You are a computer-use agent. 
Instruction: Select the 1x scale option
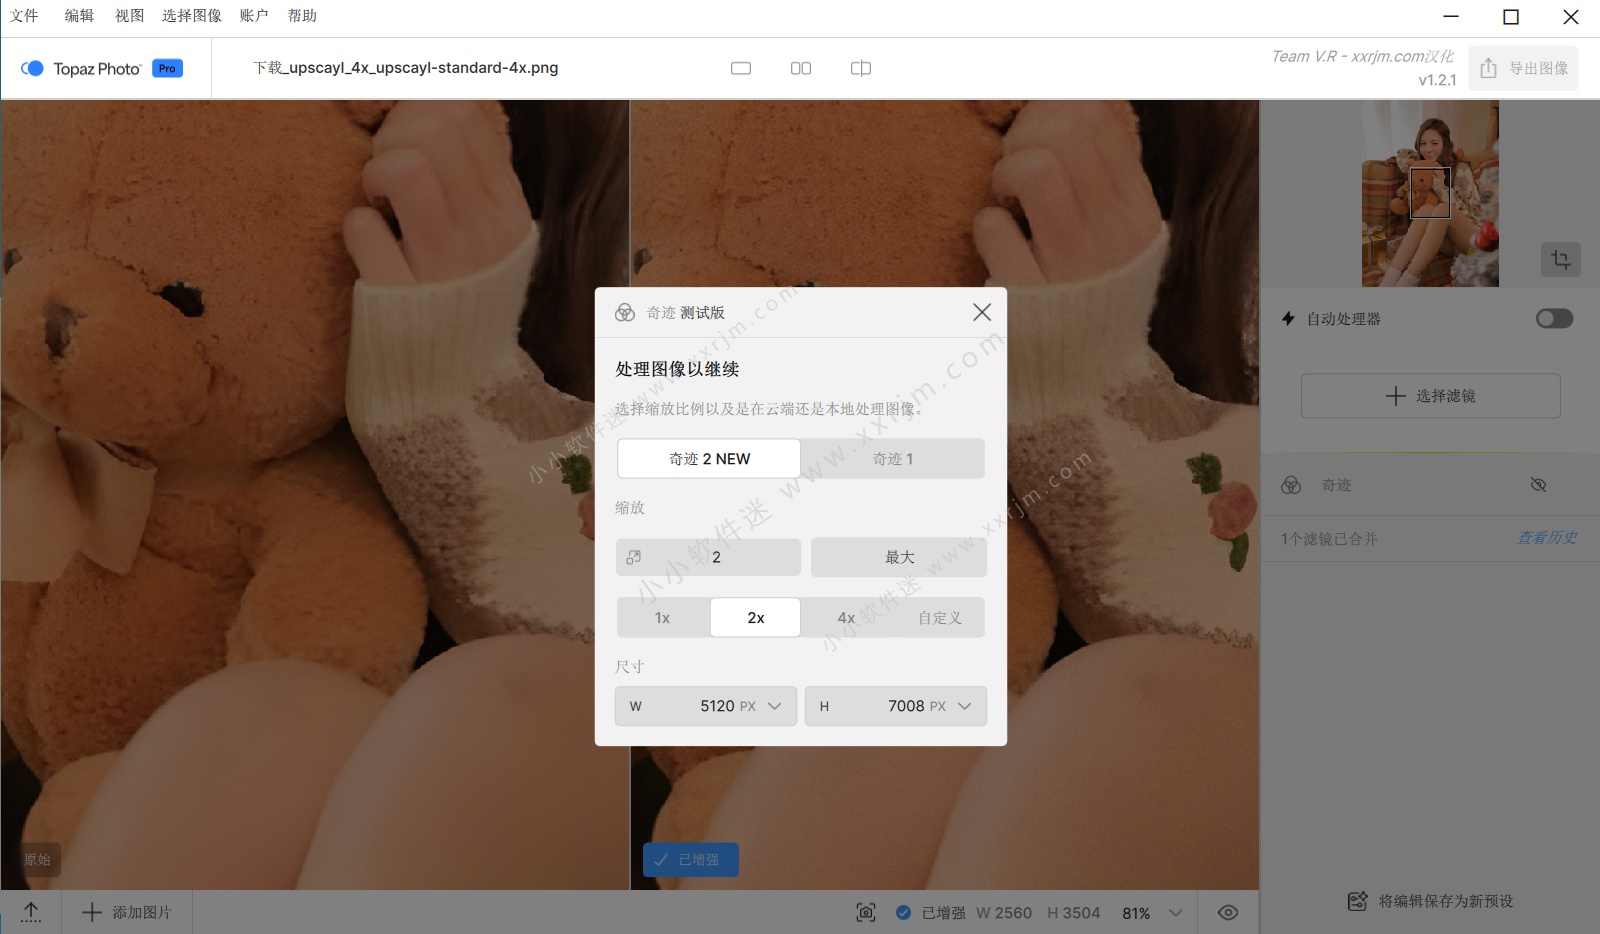click(x=662, y=618)
